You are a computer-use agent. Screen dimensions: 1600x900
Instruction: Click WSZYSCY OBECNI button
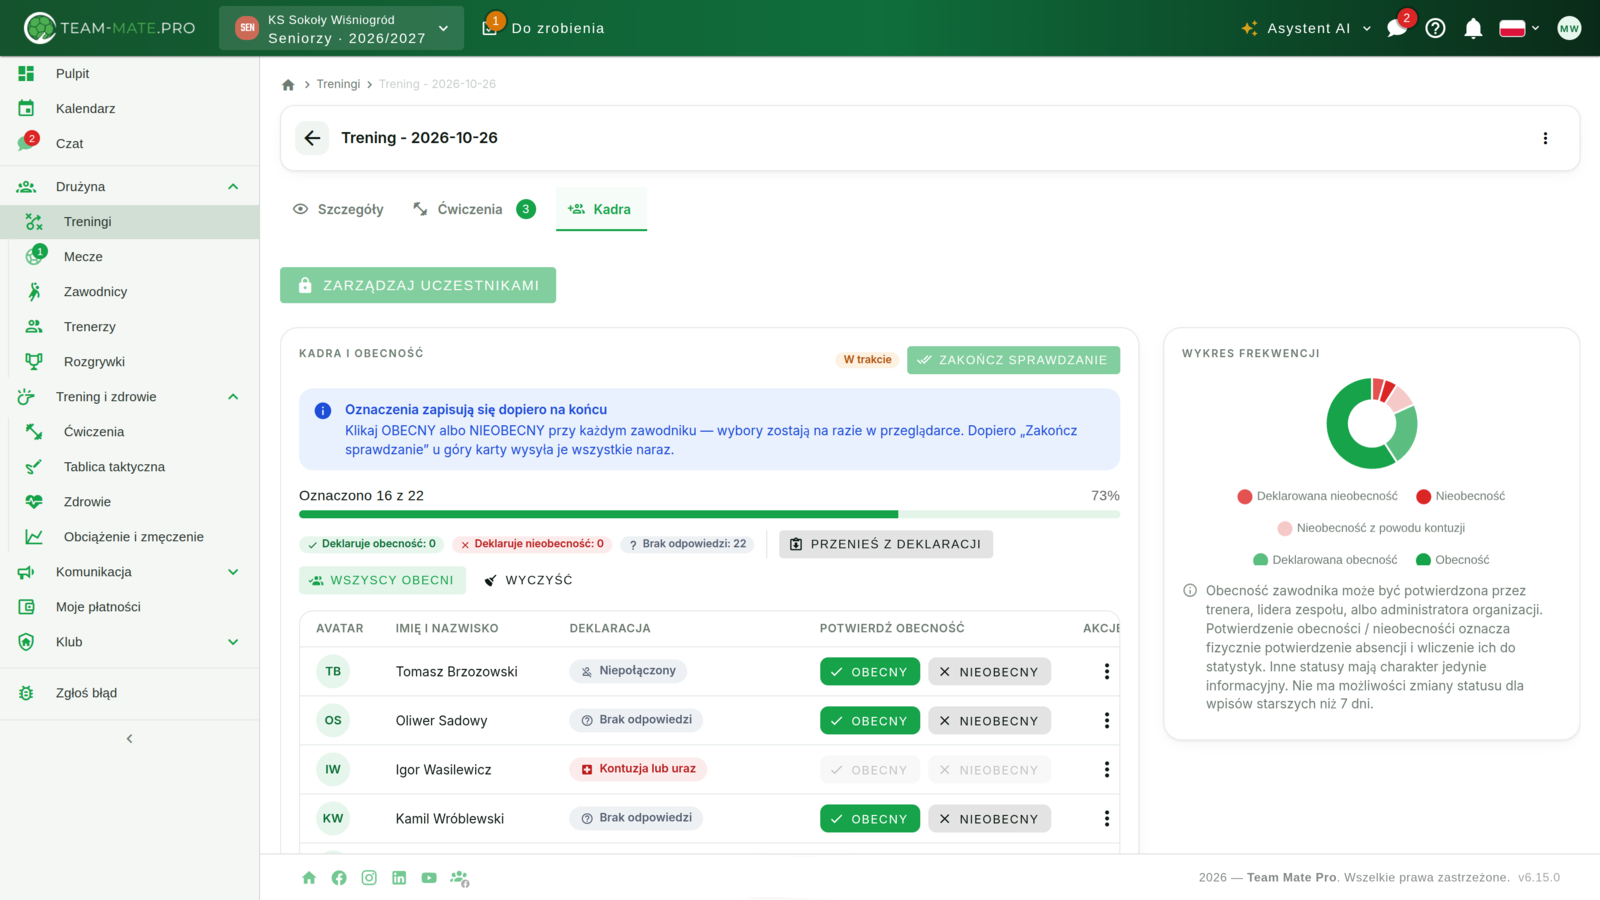(382, 580)
